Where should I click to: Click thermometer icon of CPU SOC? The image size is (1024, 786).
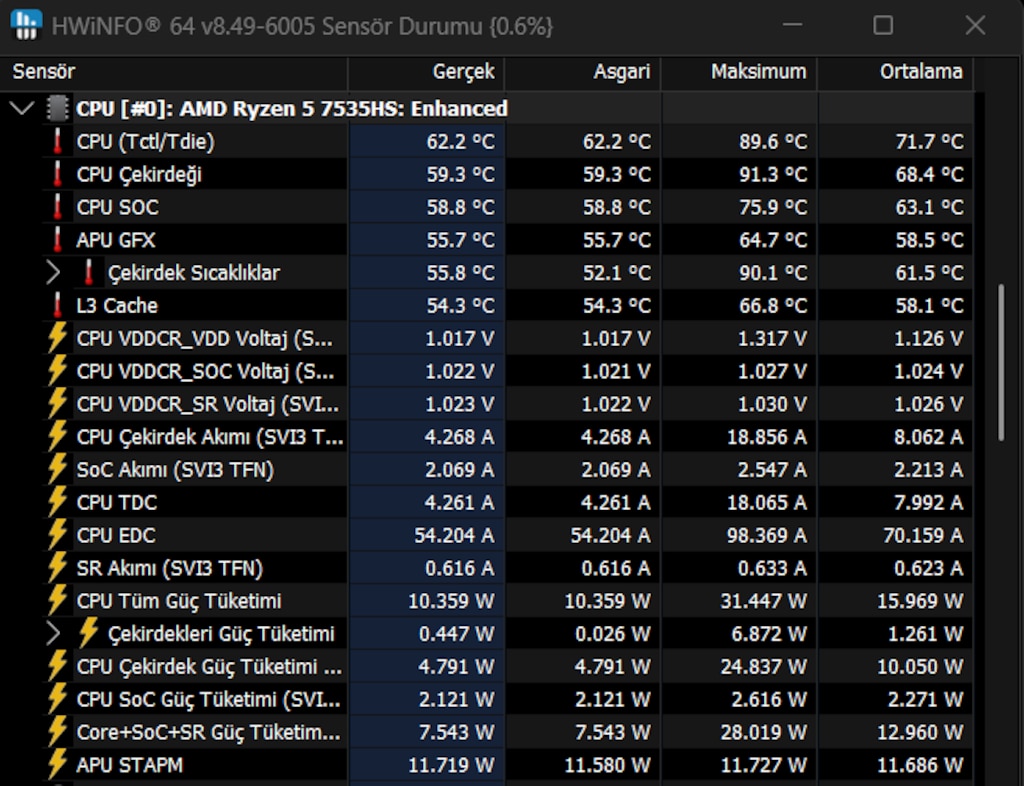tap(57, 207)
